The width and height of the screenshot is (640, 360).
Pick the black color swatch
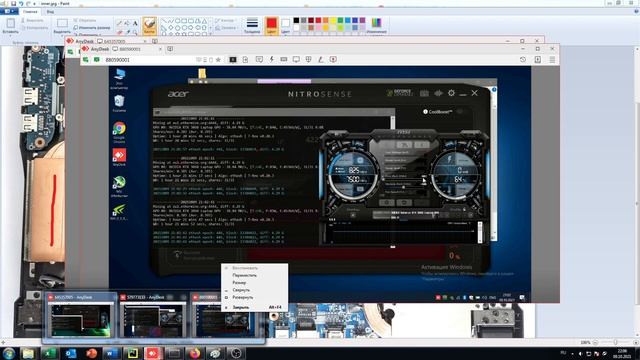pyautogui.click(x=296, y=20)
